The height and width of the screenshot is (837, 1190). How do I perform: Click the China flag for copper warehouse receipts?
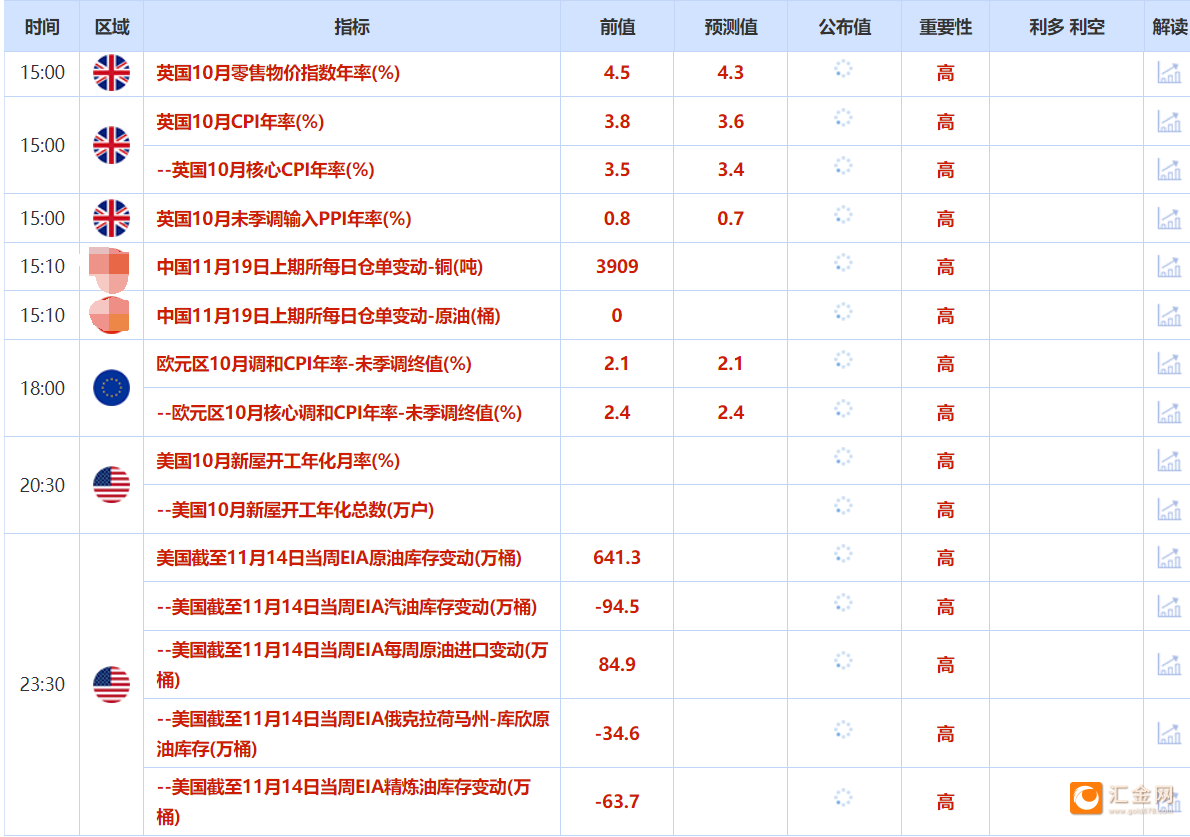pyautogui.click(x=111, y=267)
